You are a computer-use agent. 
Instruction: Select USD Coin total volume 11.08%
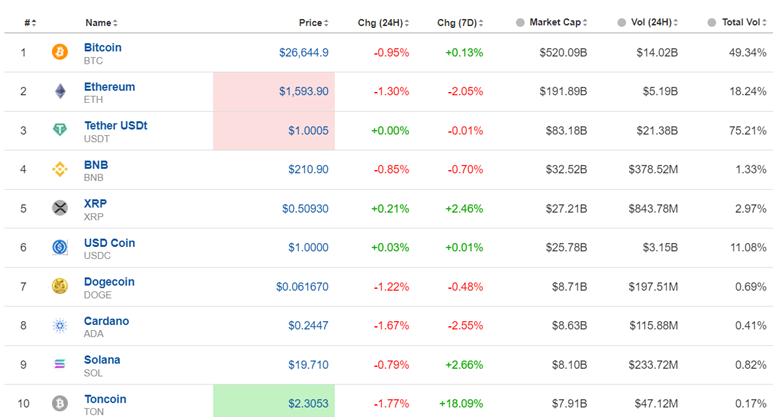coord(748,247)
